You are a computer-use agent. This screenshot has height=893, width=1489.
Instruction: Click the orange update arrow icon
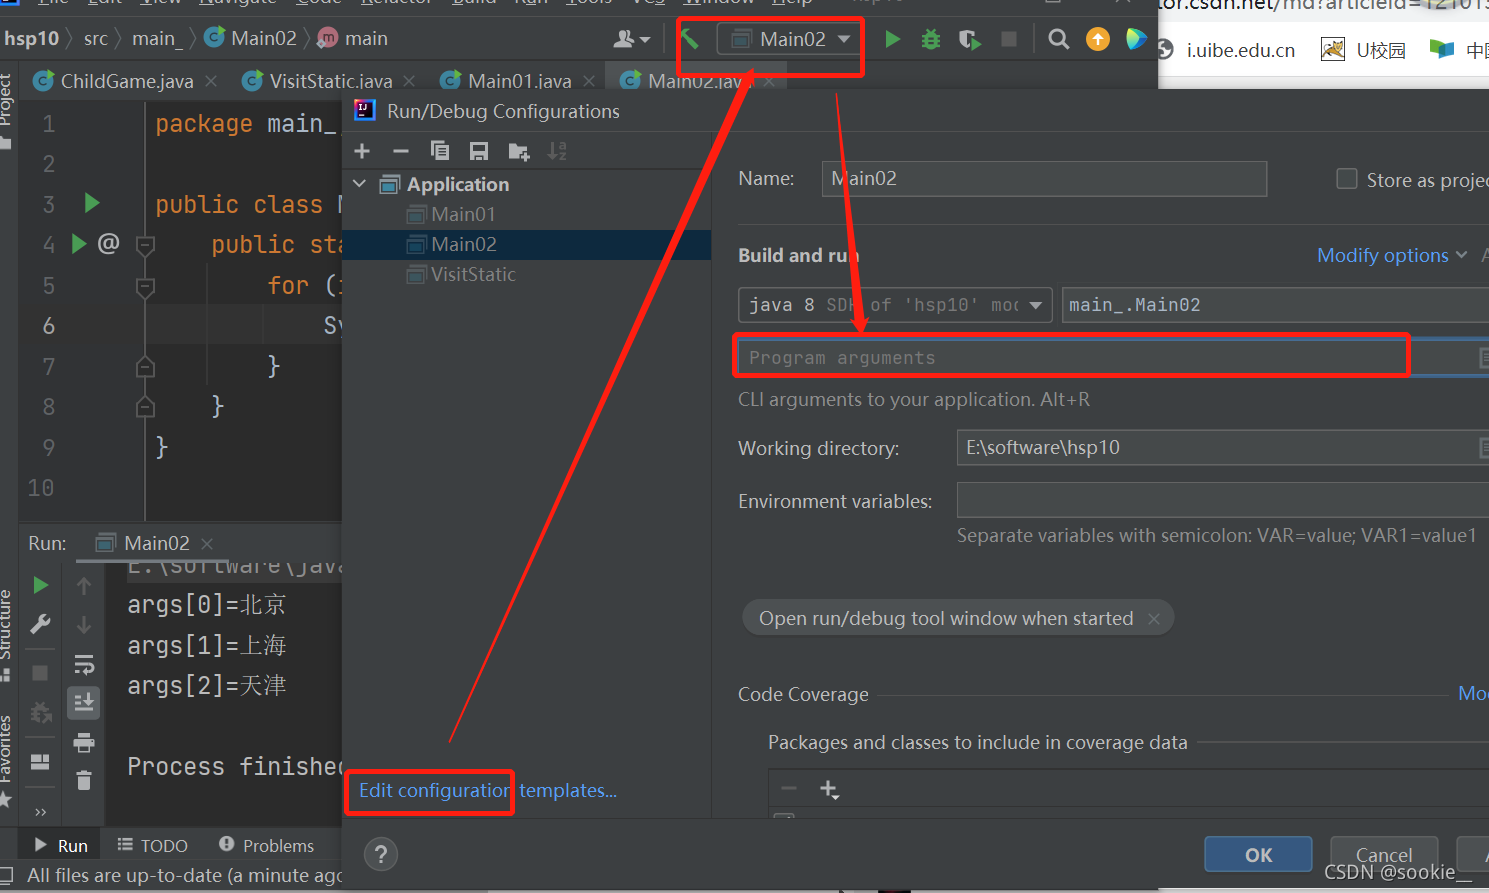pos(1098,39)
